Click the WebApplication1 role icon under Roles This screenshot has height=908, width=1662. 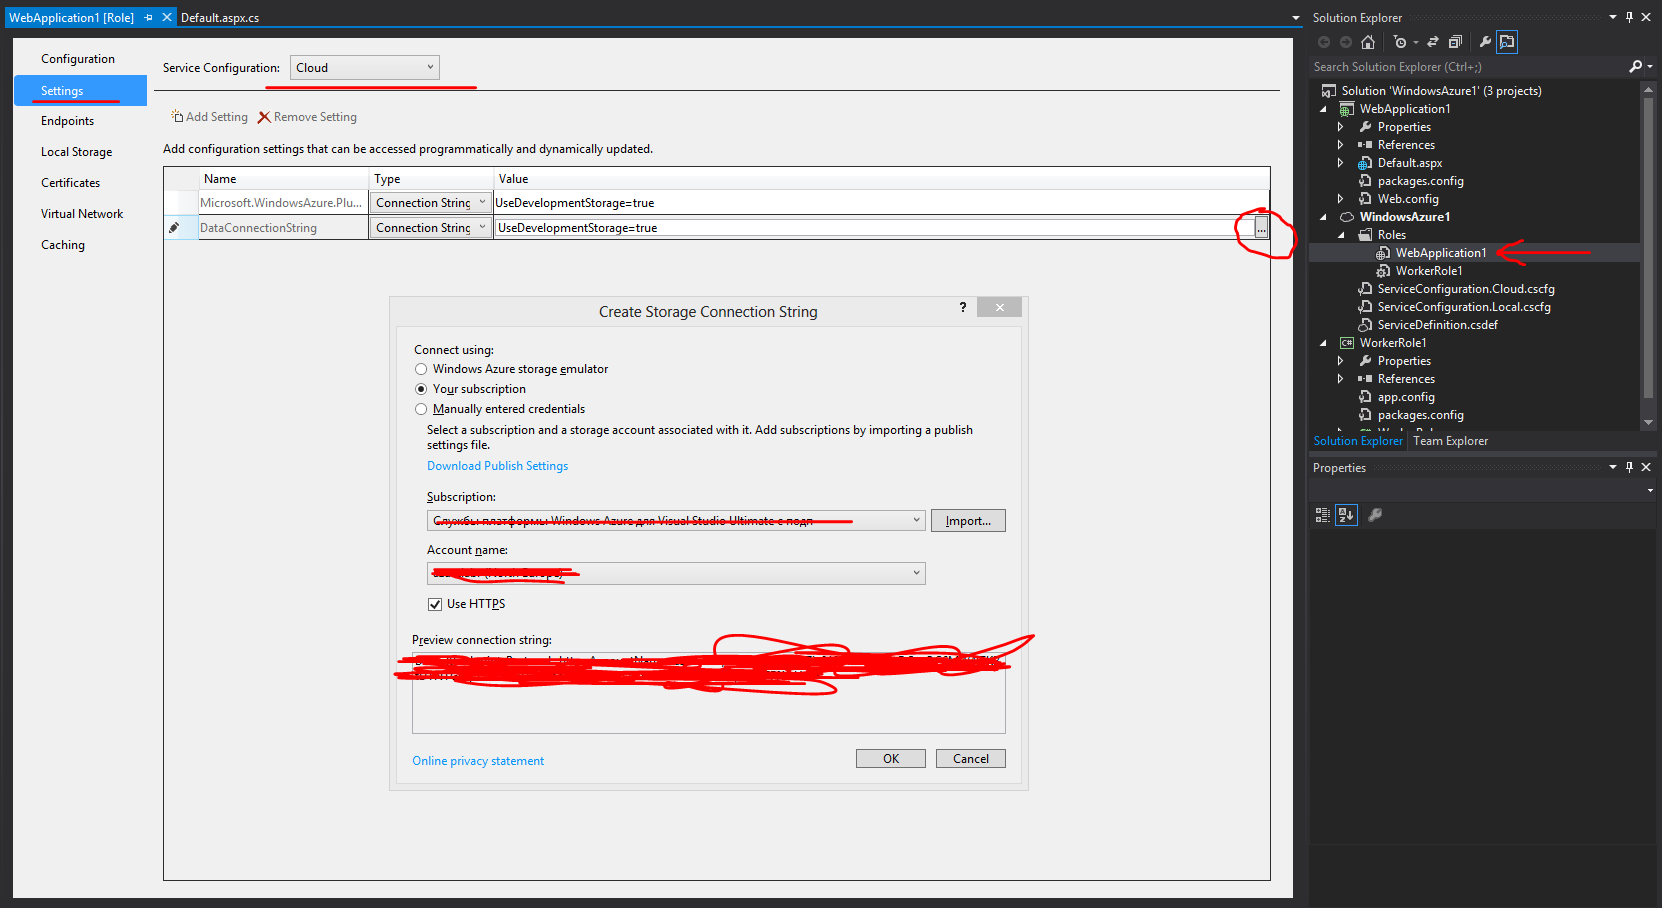pos(1383,253)
